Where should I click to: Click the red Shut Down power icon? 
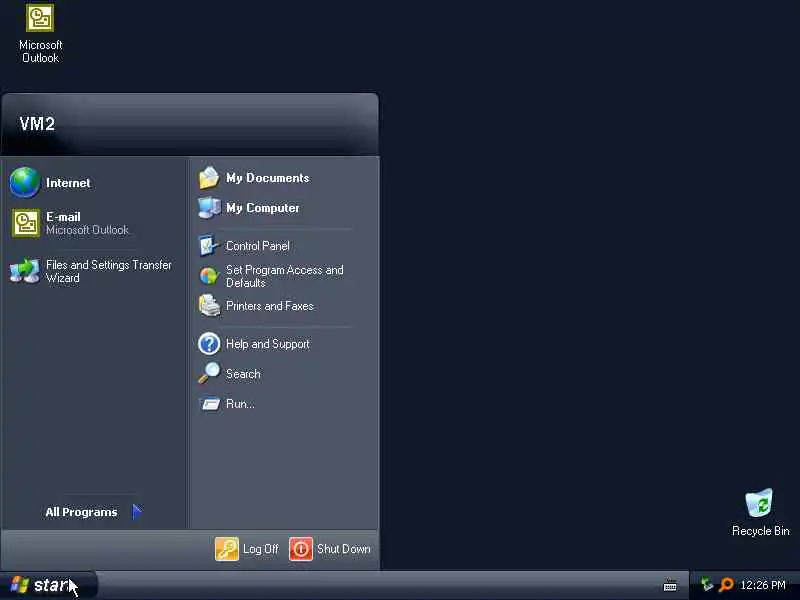click(x=301, y=549)
